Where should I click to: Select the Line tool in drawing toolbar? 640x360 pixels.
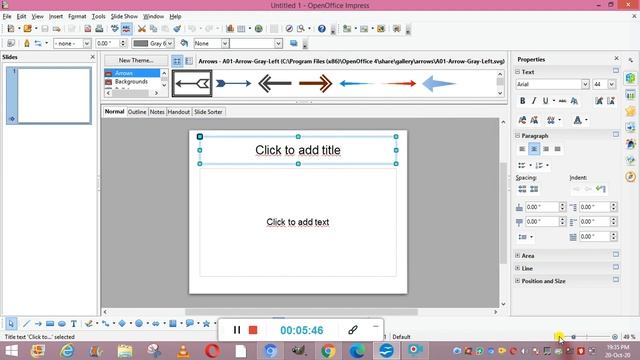[26, 324]
